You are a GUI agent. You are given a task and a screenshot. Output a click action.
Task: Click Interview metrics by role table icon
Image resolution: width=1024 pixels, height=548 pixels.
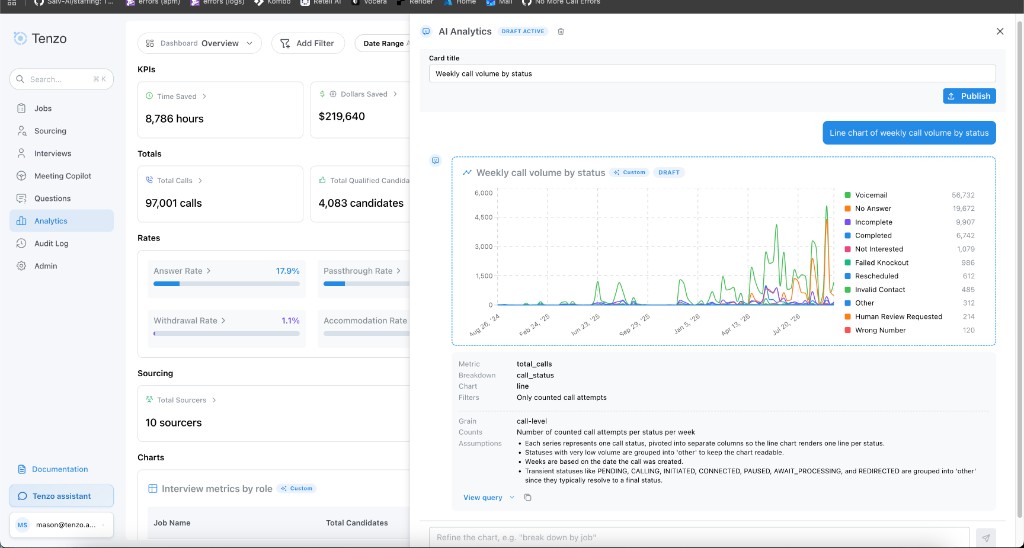[153, 489]
